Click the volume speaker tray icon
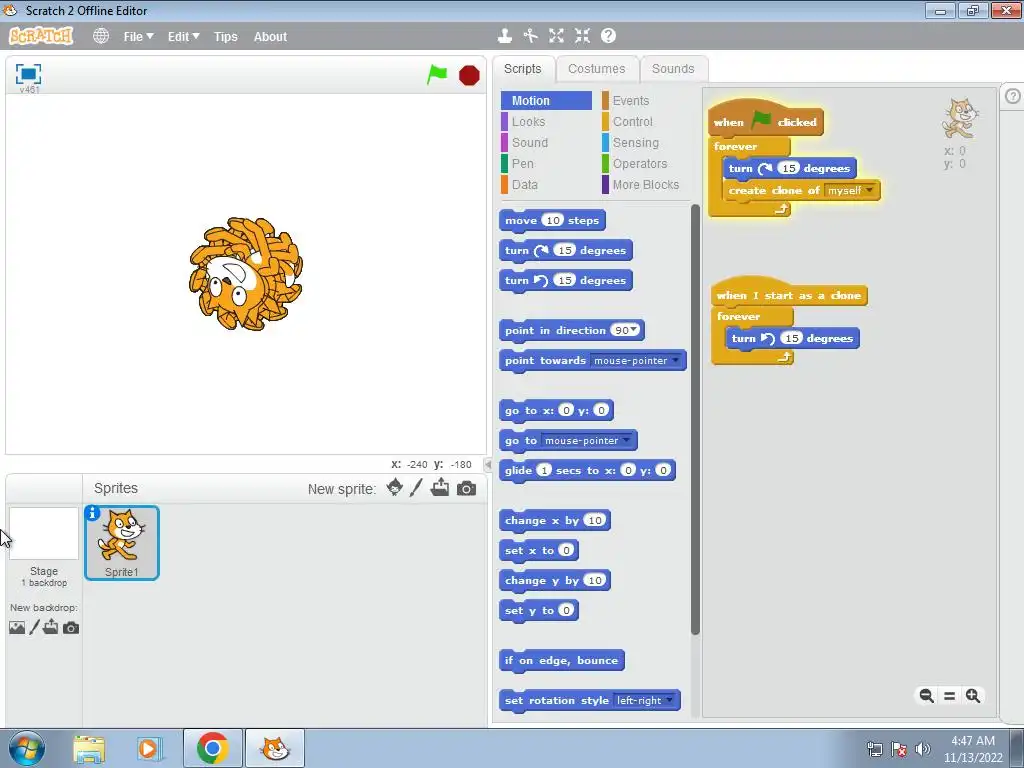The width and height of the screenshot is (1024, 768). [x=922, y=748]
